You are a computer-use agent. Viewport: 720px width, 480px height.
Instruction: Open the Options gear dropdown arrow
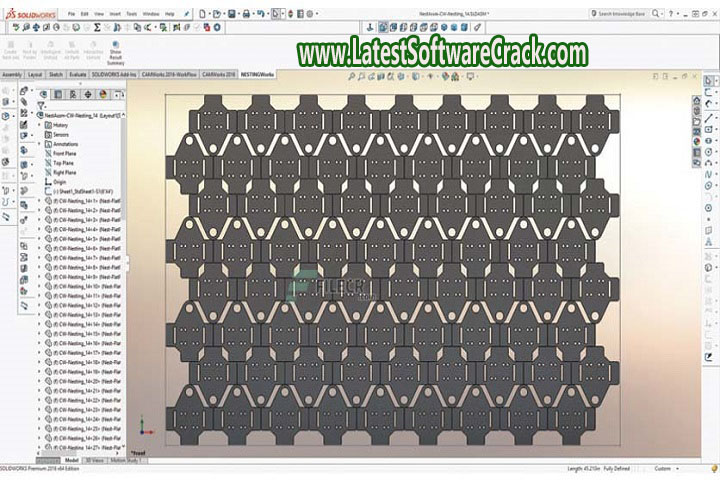pos(317,14)
